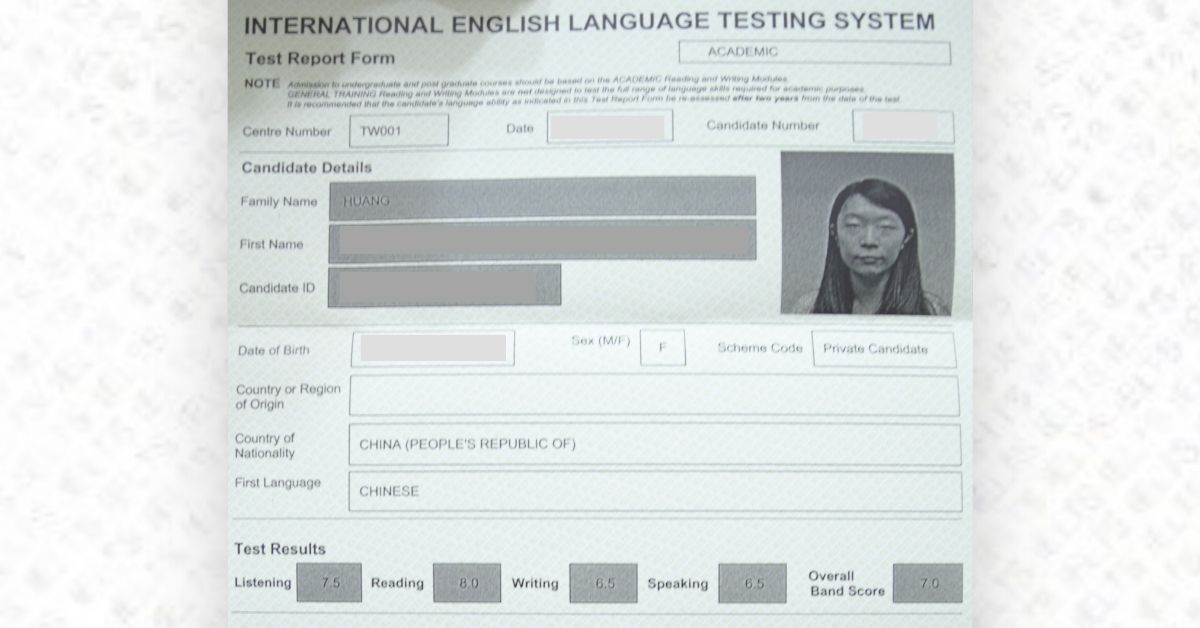Screen dimensions: 1200x628
Task: Click the "Writing" label
Action: 535,583
